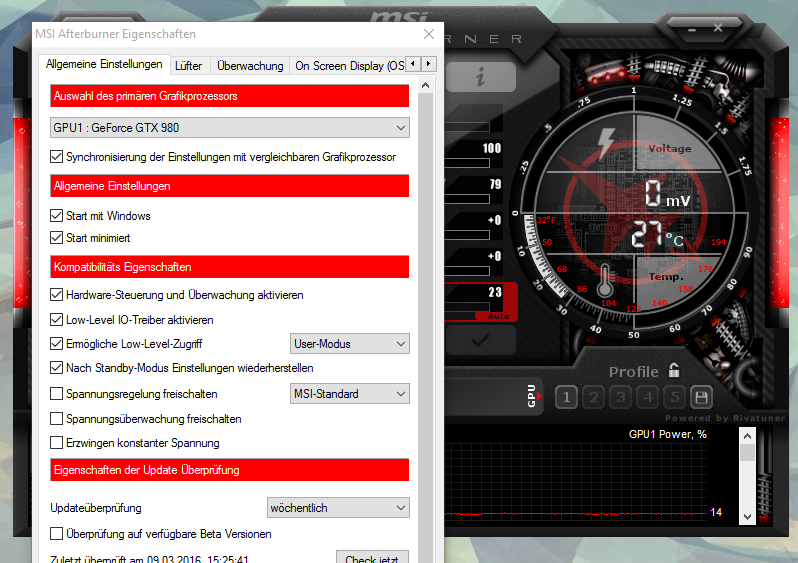Click the red header 'Kompatibilitäts Eigenschaften'
The width and height of the screenshot is (798, 563).
tap(230, 267)
